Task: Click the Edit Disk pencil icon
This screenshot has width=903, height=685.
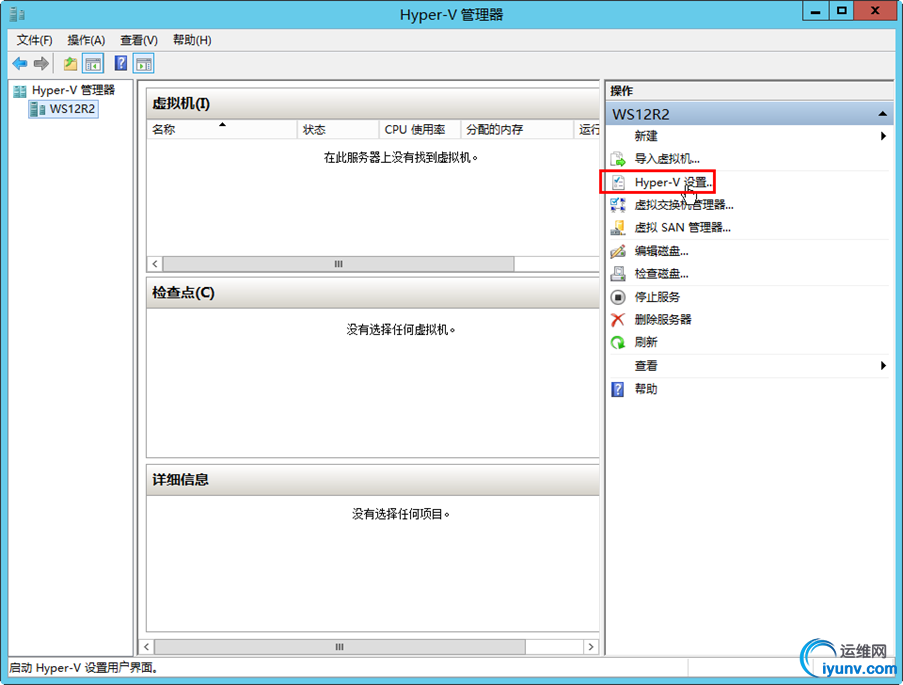Action: 618,251
